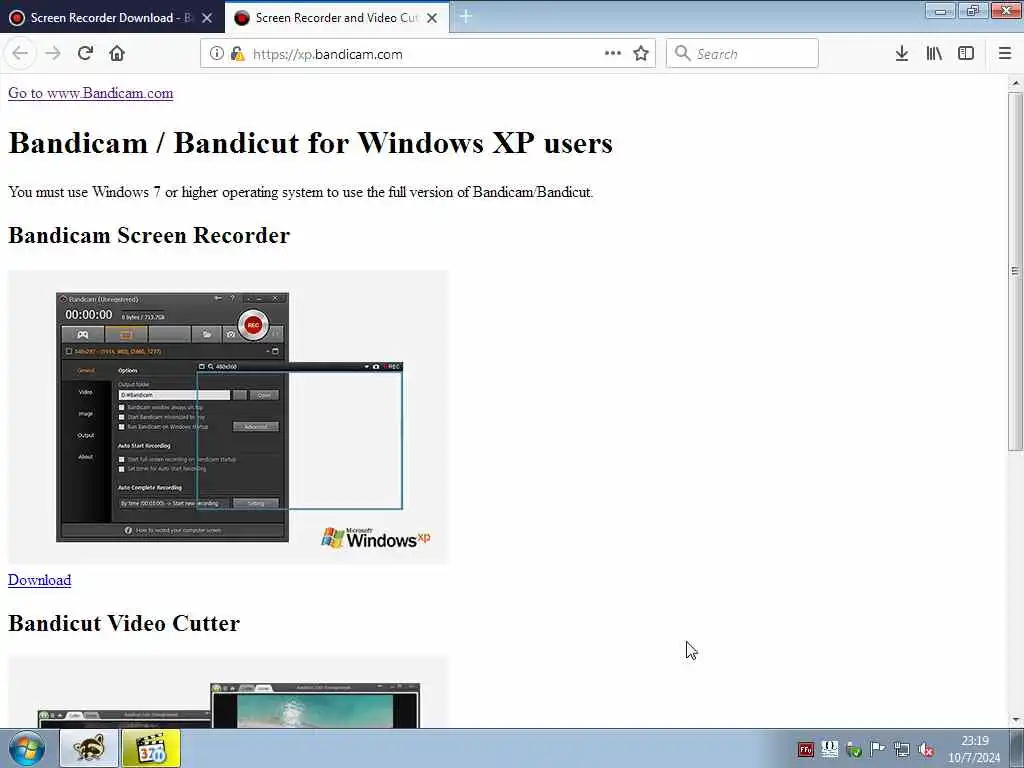
Task: Show site information for xp.bandicam.com
Action: click(x=216, y=54)
